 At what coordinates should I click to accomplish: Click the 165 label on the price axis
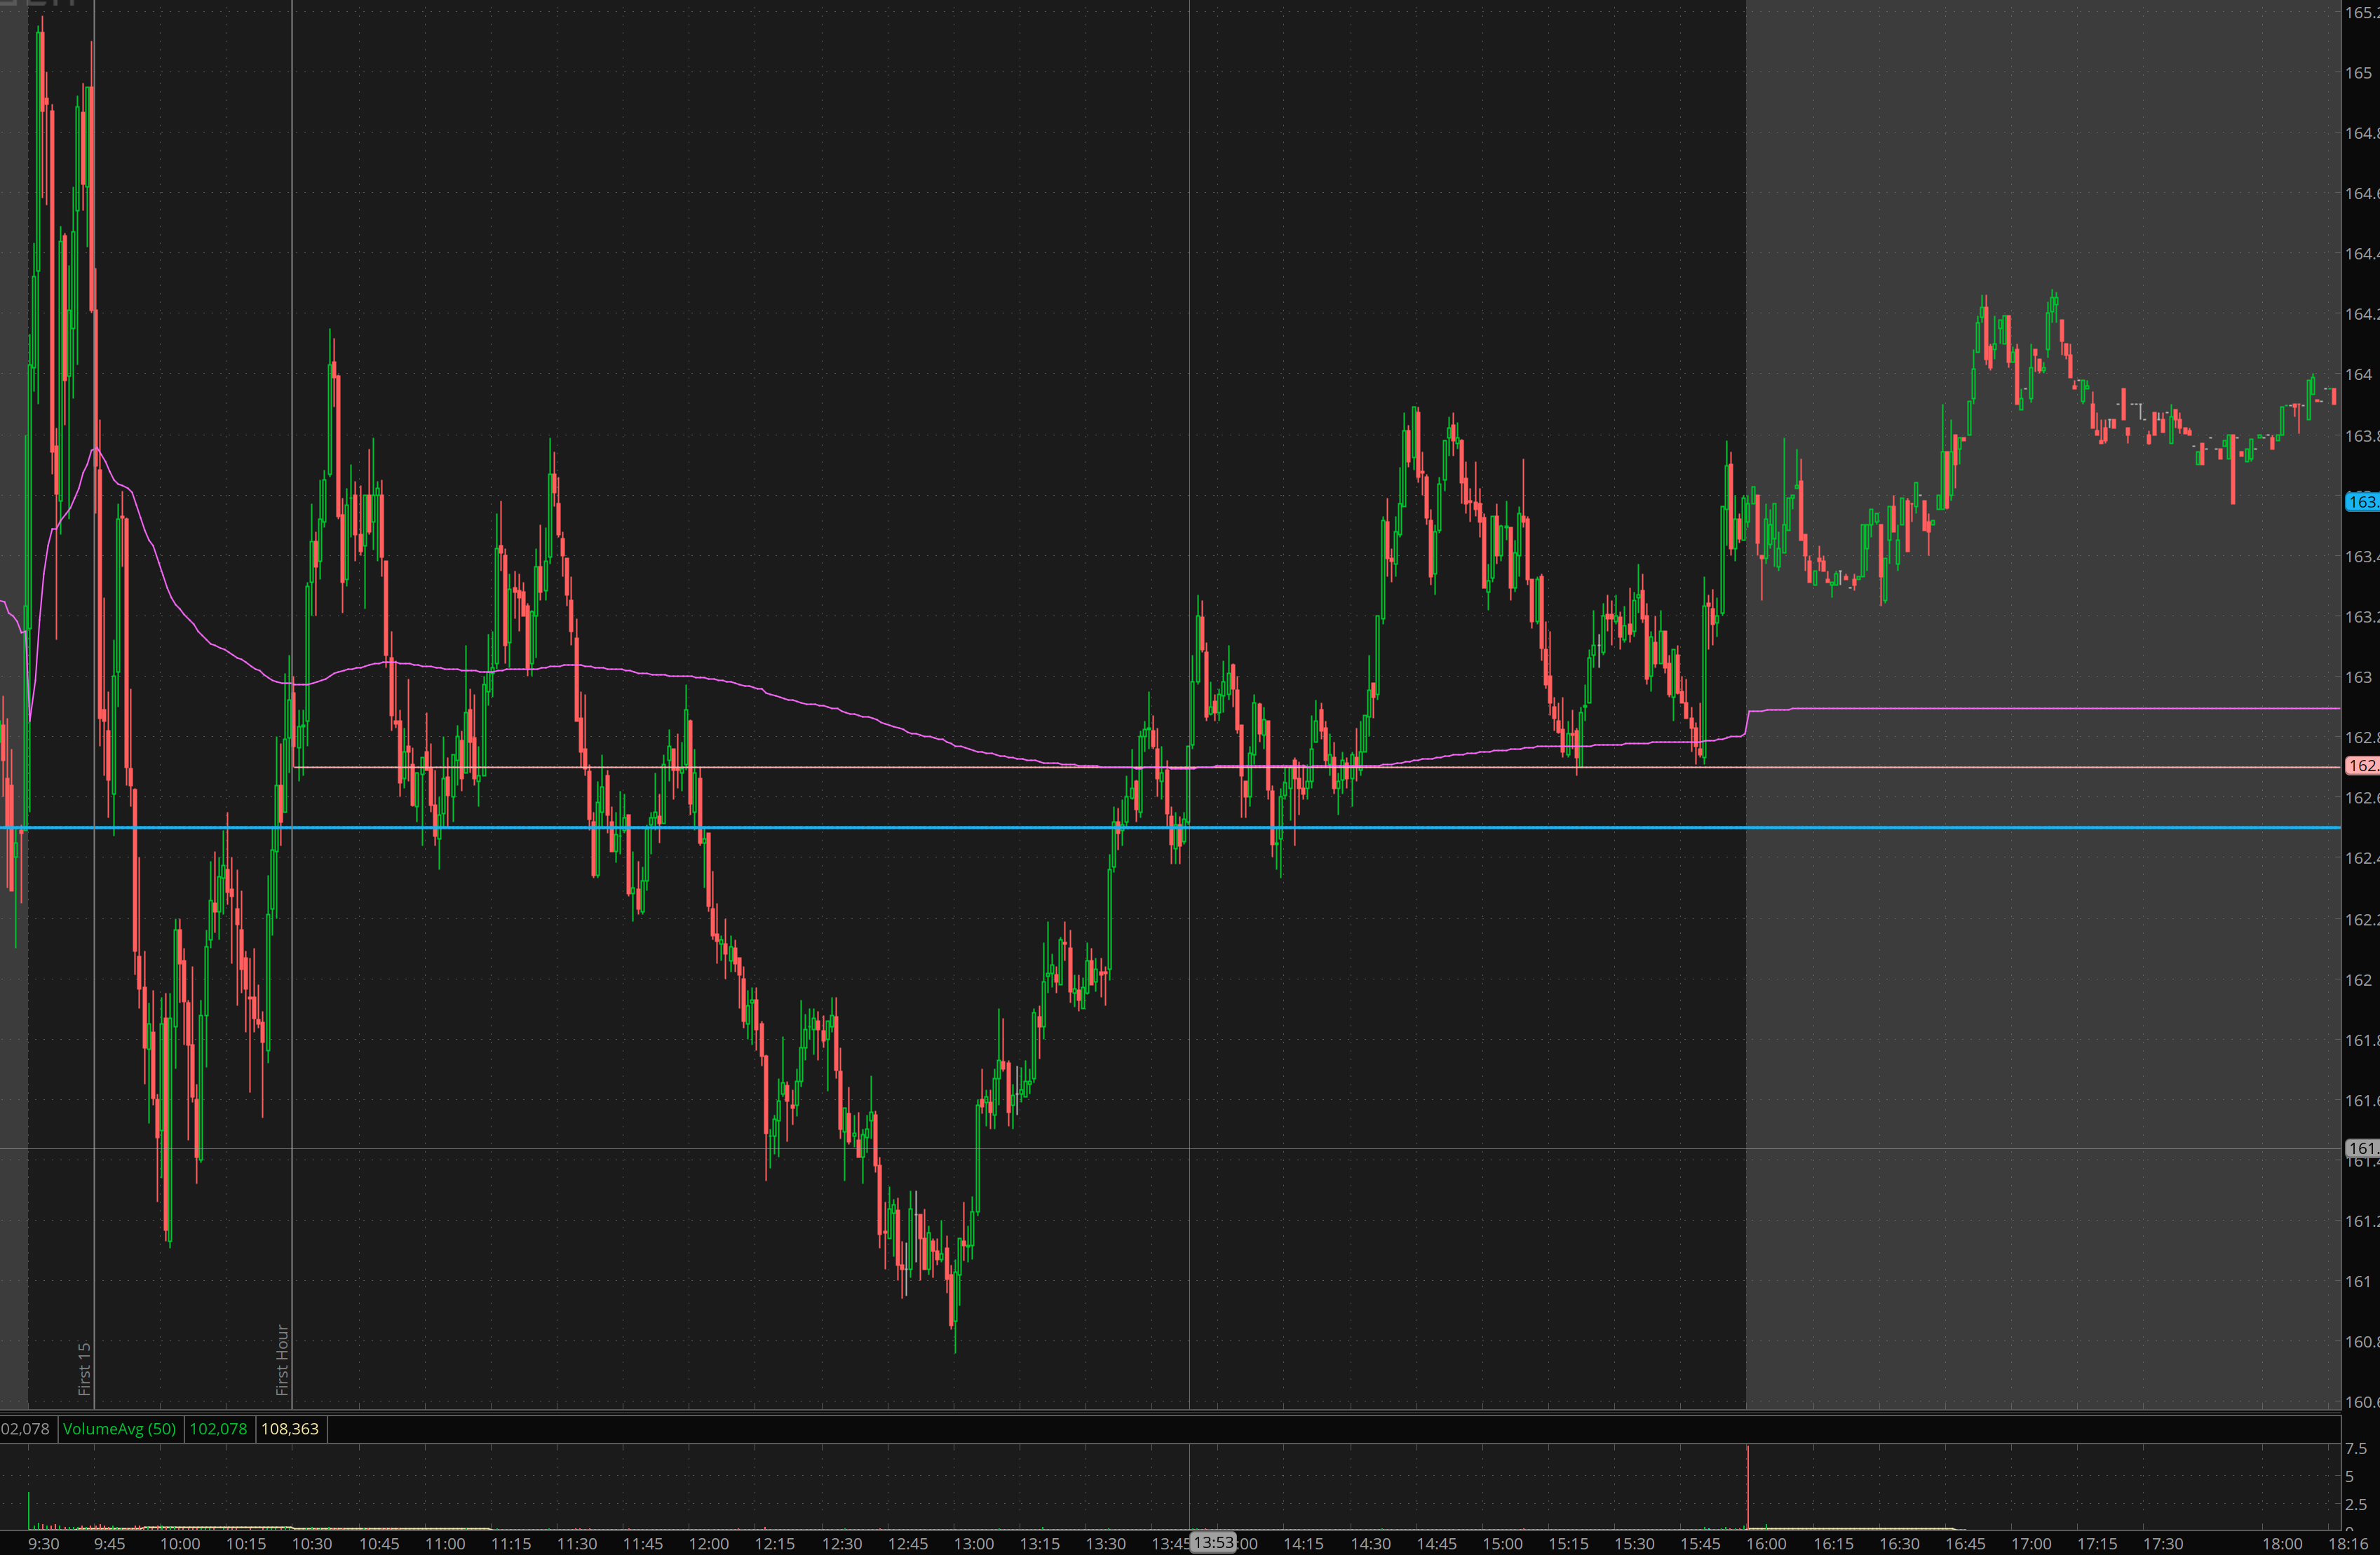coord(2358,73)
